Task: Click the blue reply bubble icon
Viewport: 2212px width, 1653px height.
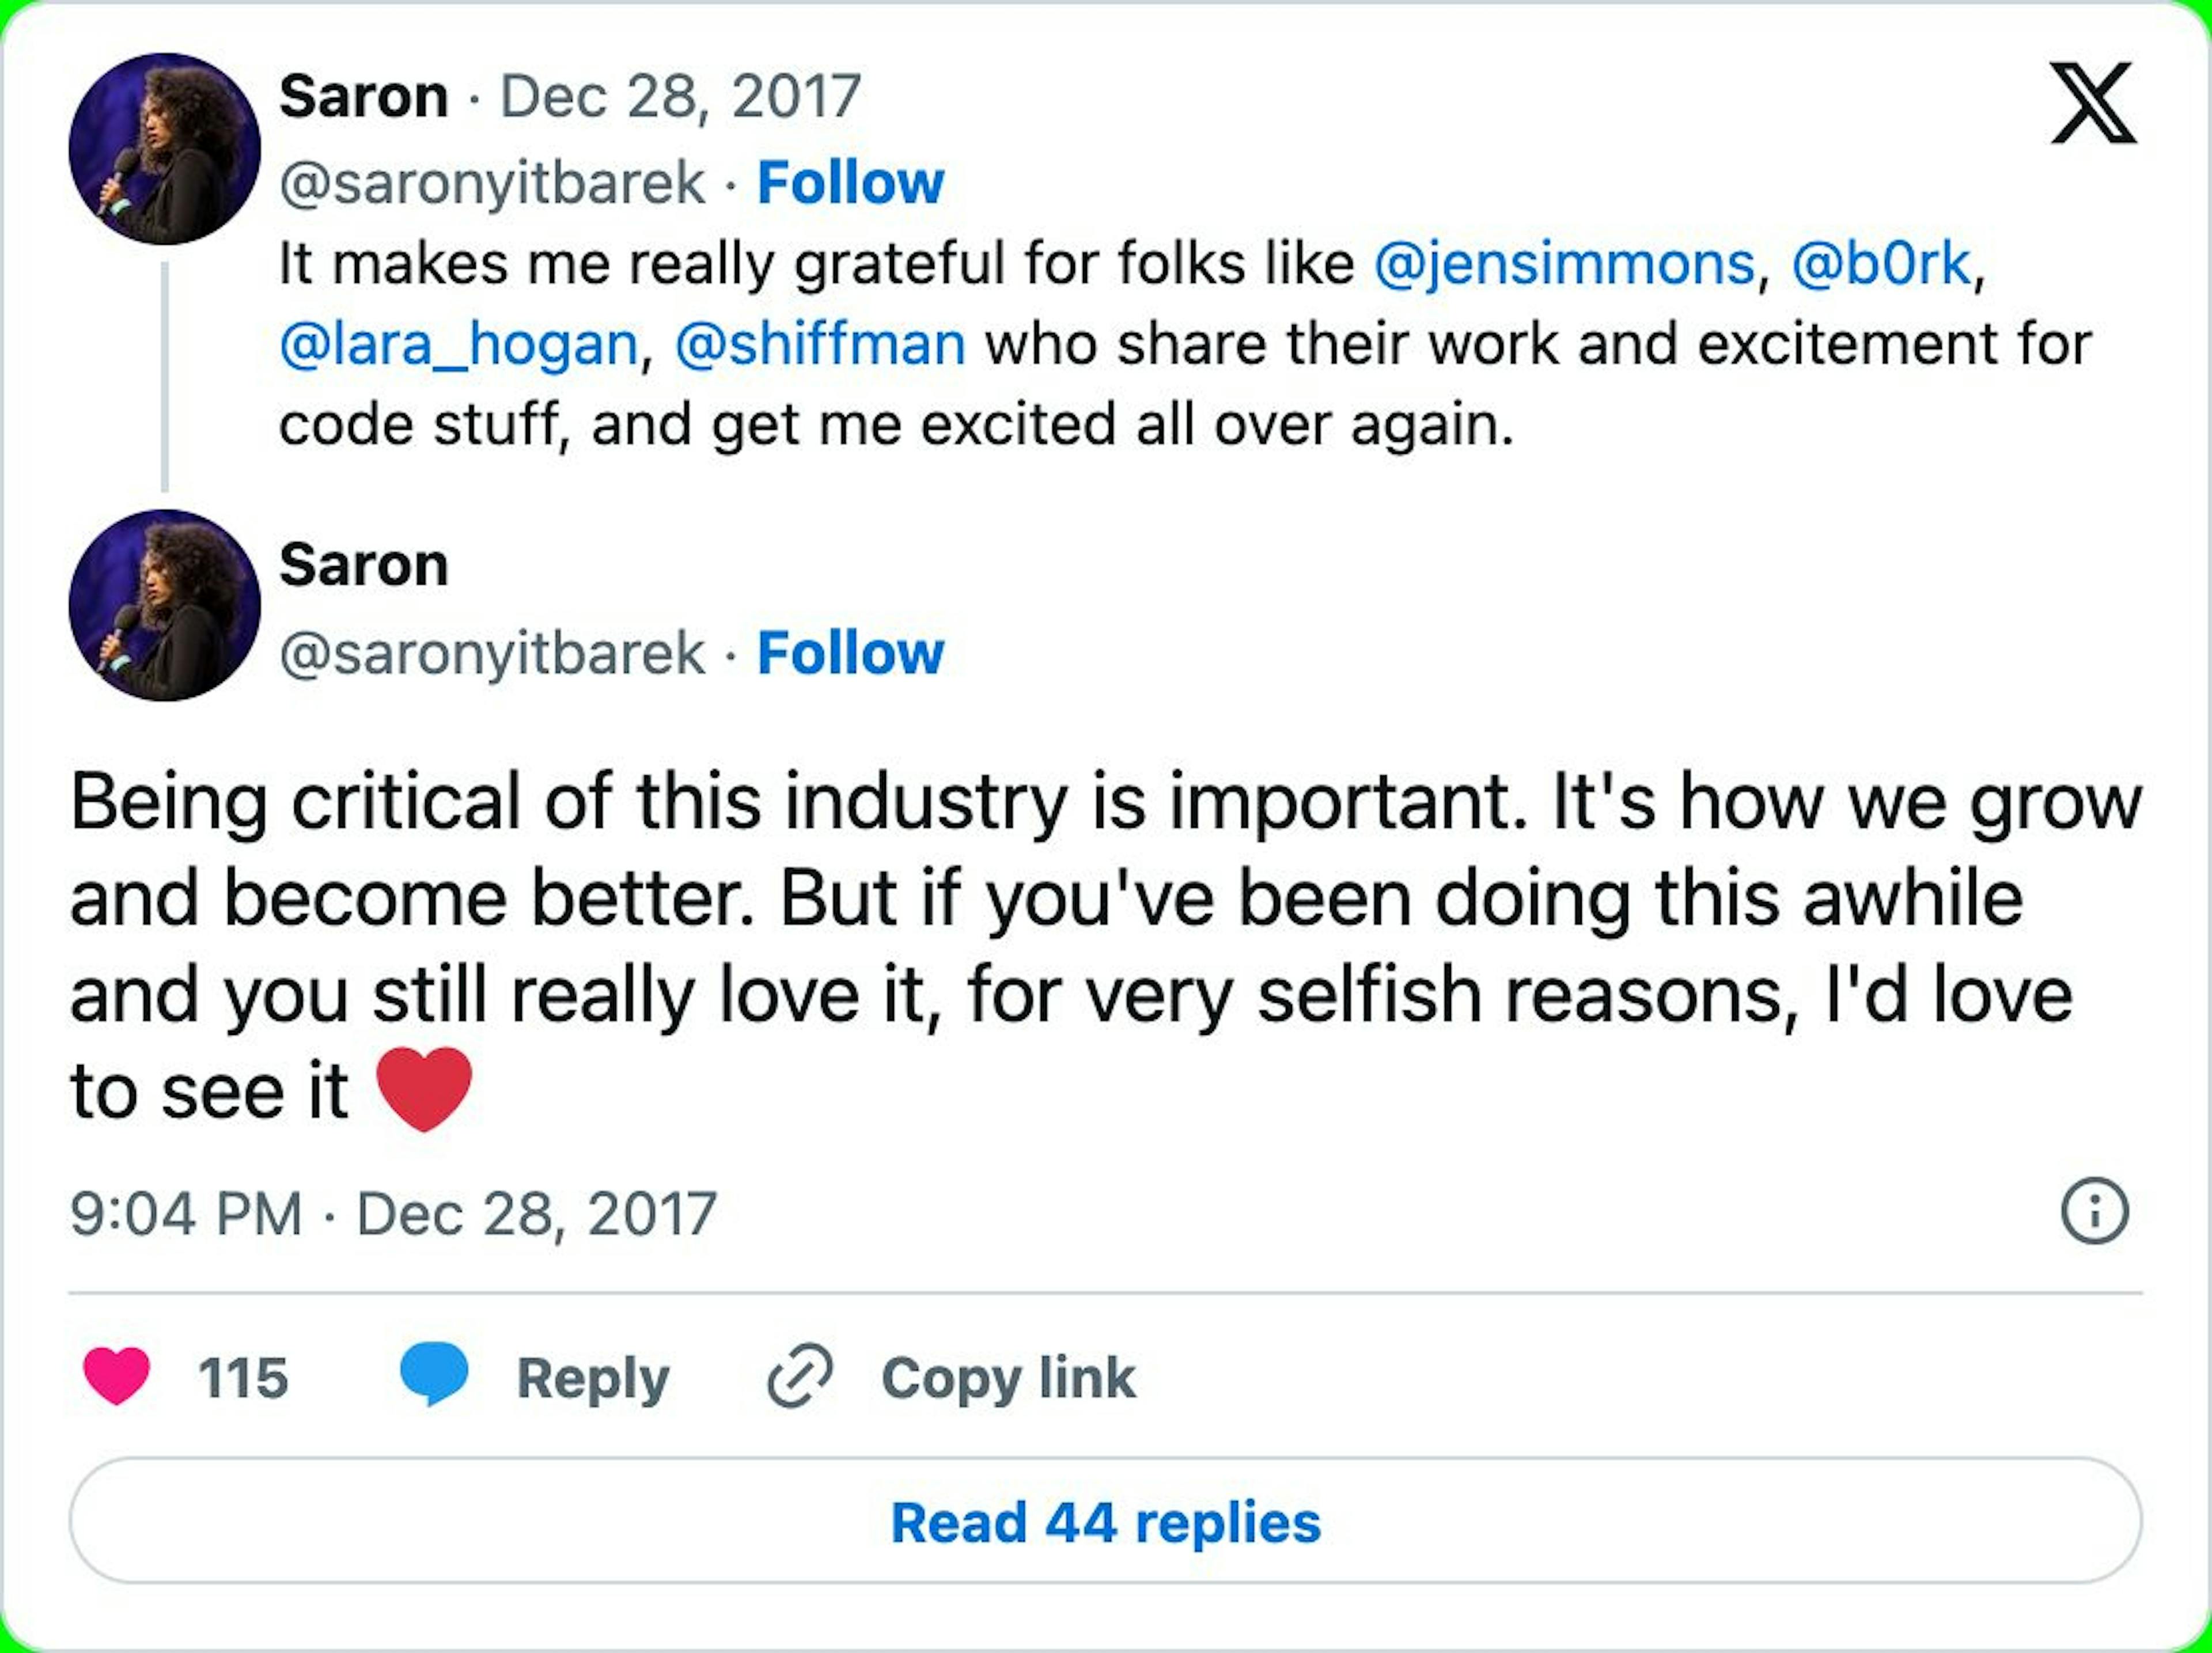Action: coord(434,1375)
